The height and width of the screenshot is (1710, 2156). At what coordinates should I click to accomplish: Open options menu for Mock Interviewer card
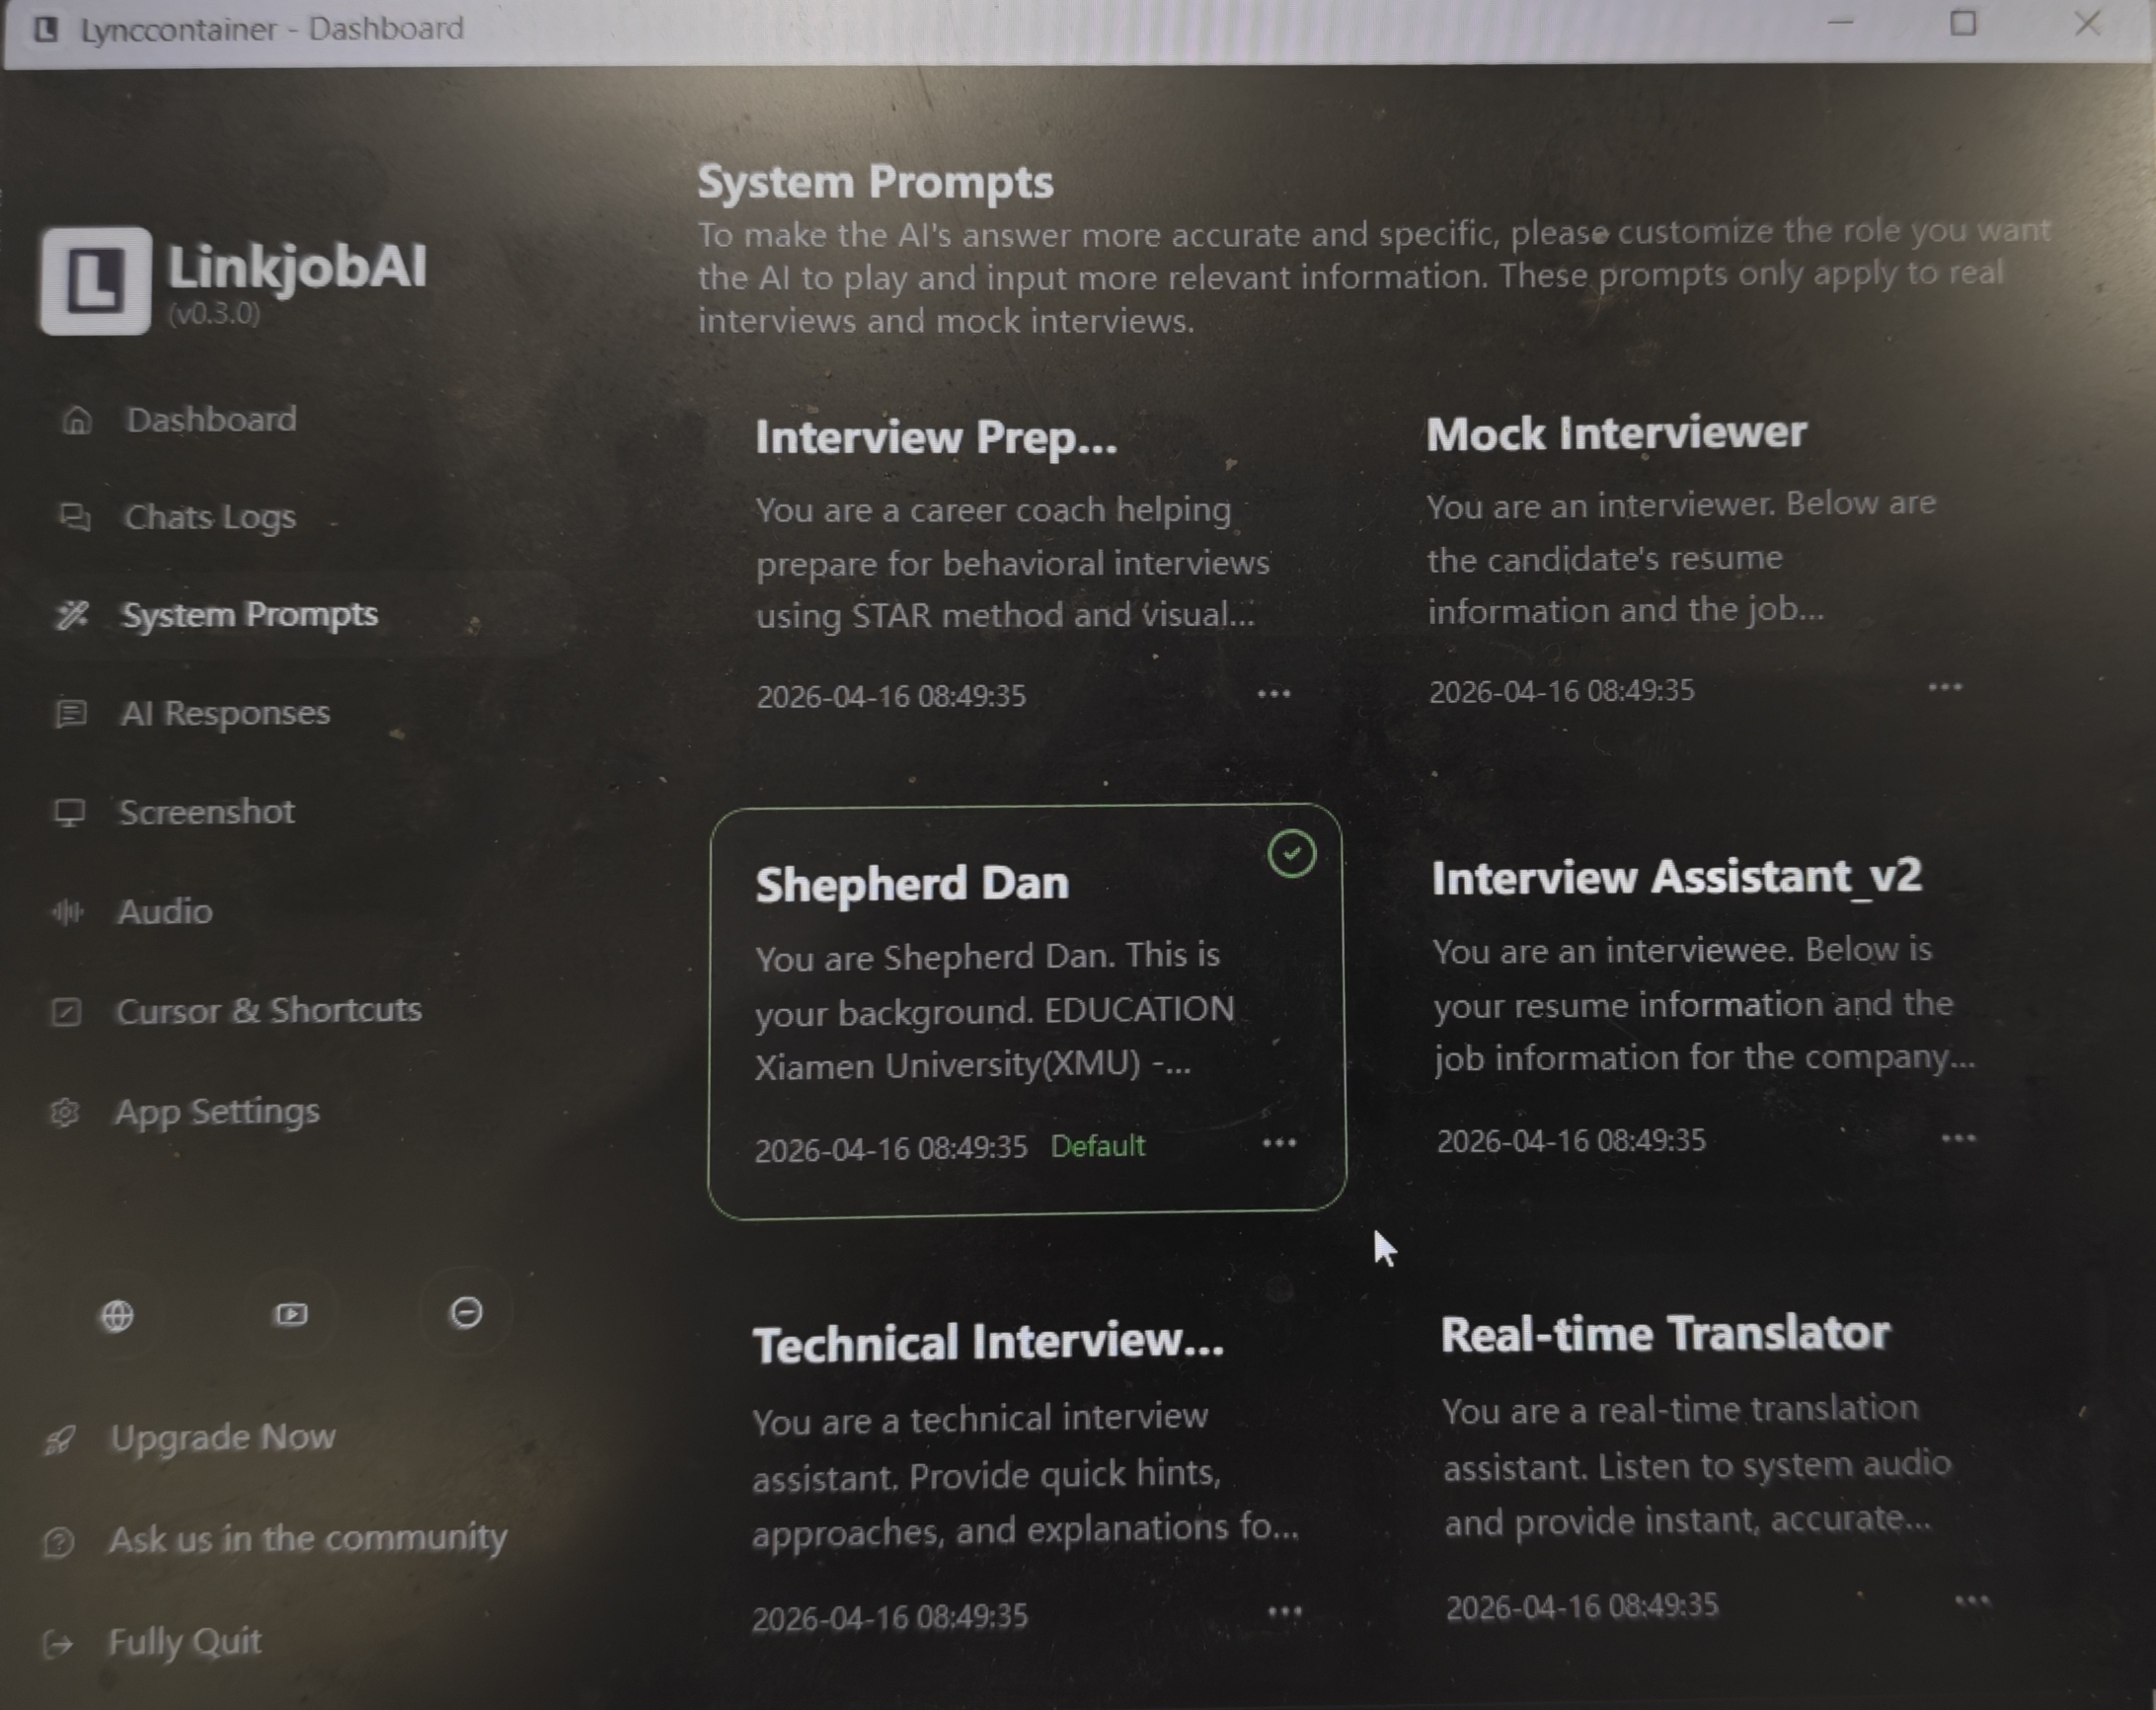point(1944,688)
